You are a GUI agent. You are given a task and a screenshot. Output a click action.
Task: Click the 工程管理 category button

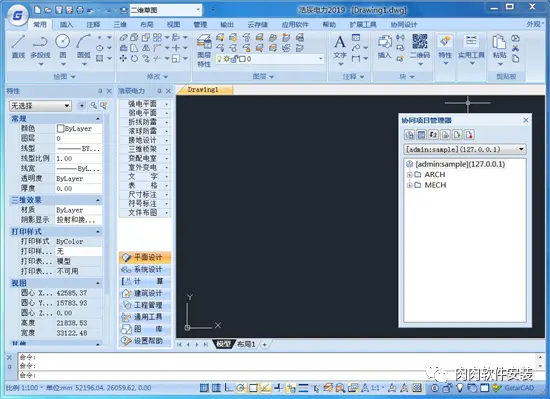(x=145, y=305)
